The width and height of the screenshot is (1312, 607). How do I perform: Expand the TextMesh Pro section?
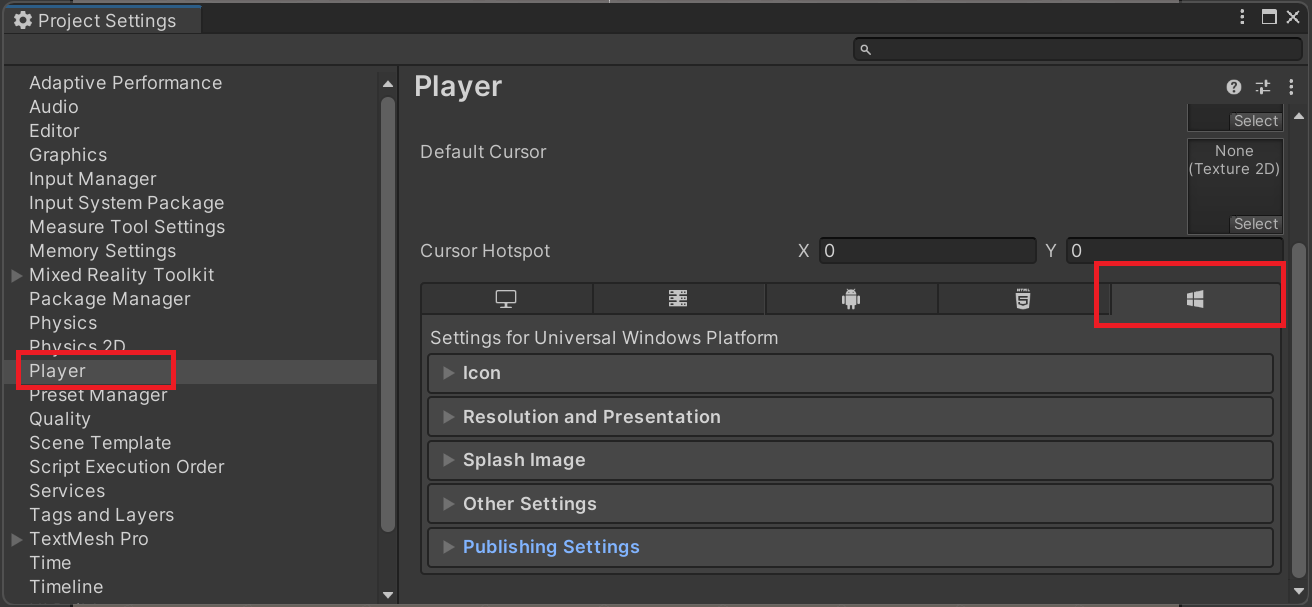coord(14,538)
